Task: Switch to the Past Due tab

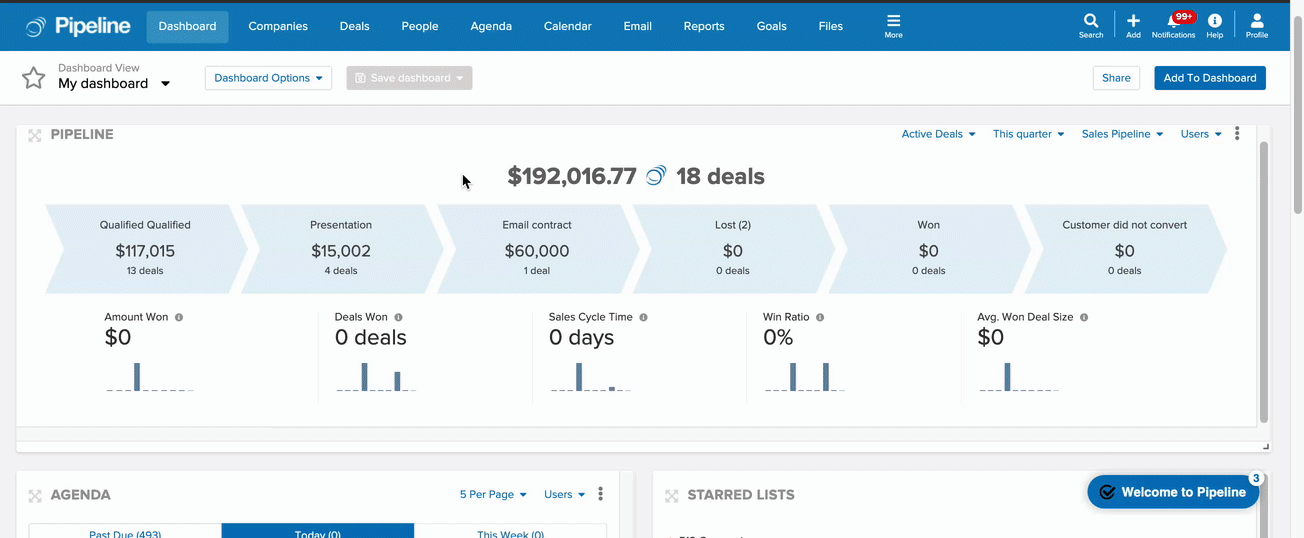Action: tap(125, 531)
